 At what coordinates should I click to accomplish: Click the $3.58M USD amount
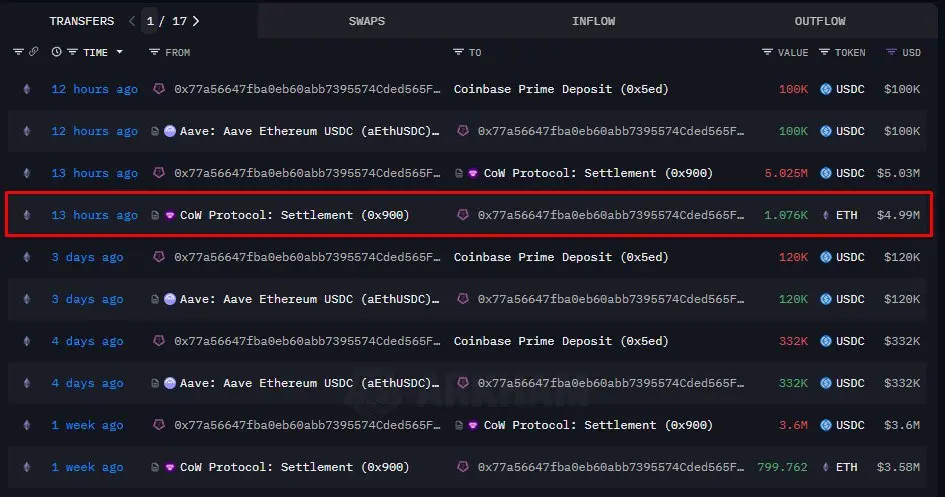pos(898,467)
